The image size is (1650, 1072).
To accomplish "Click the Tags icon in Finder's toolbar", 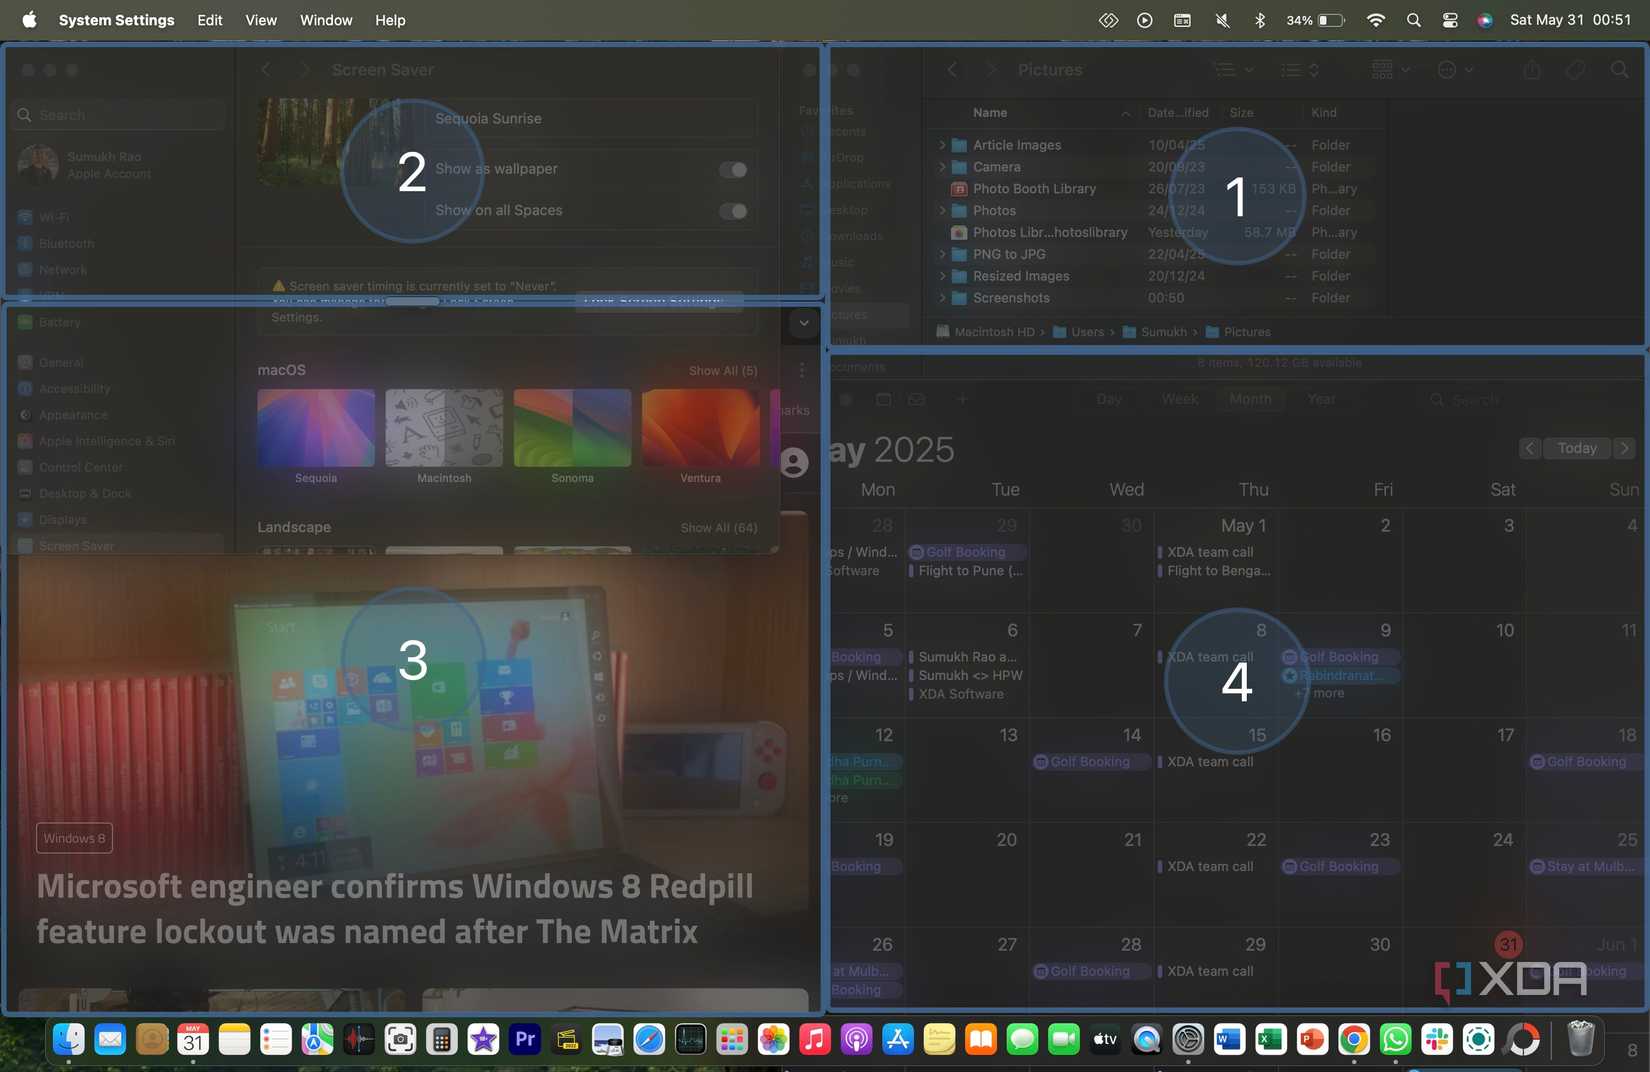I will click(x=1575, y=70).
